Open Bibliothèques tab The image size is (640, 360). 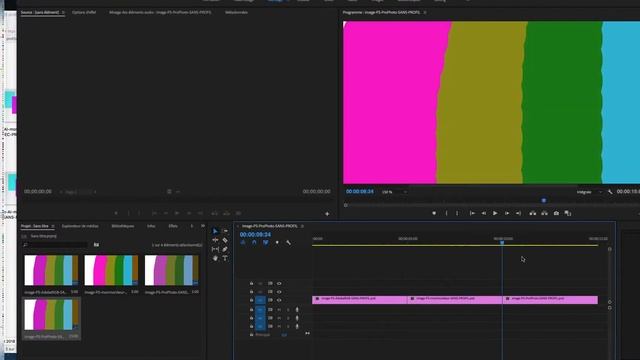pyautogui.click(x=123, y=226)
